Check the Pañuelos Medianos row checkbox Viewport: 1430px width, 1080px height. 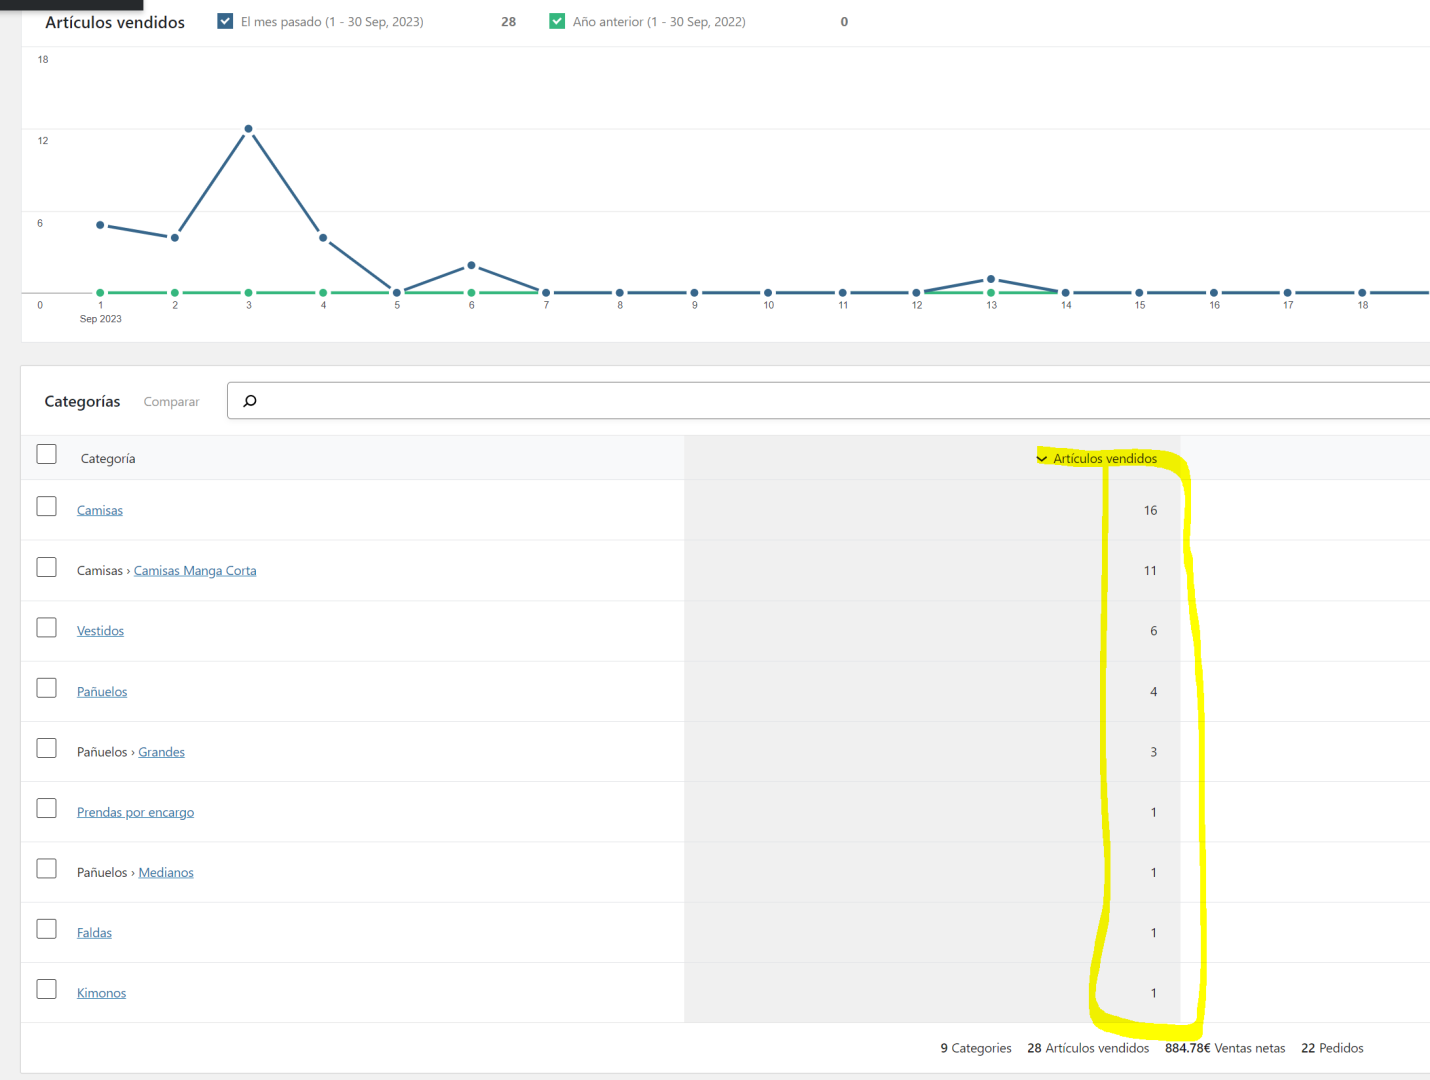tap(47, 869)
